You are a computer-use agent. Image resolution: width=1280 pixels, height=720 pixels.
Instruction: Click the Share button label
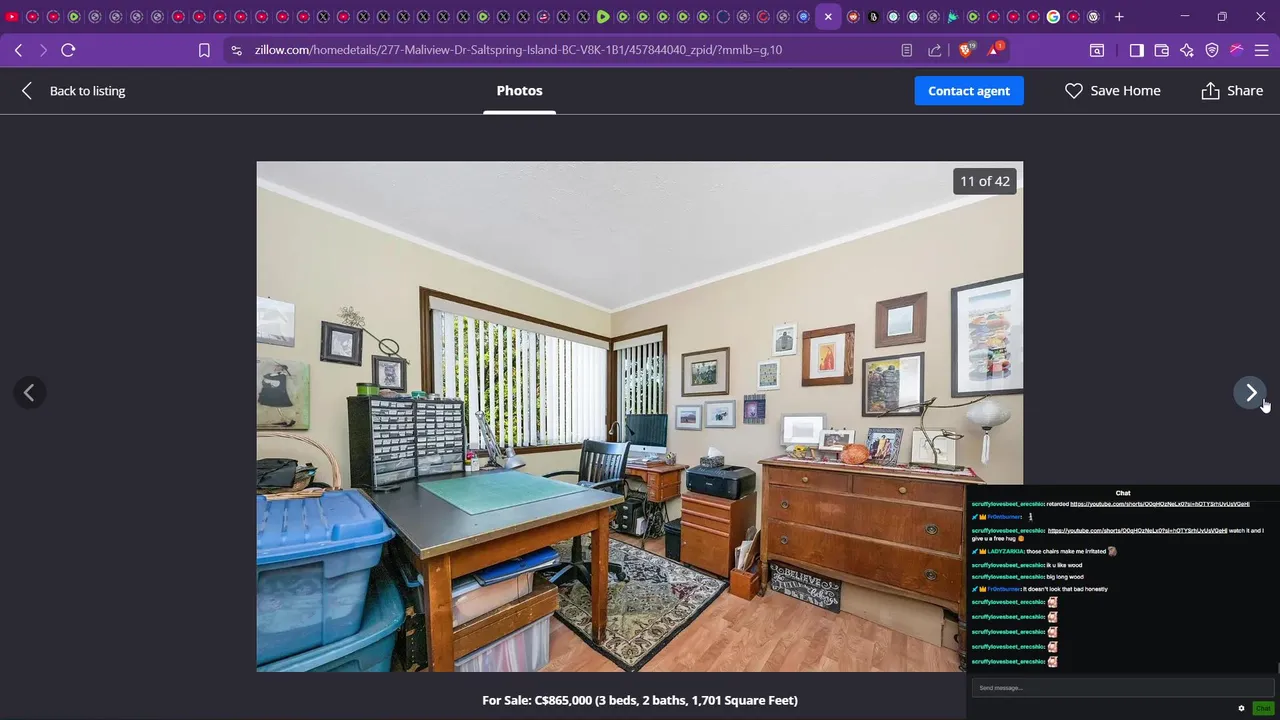point(1245,91)
